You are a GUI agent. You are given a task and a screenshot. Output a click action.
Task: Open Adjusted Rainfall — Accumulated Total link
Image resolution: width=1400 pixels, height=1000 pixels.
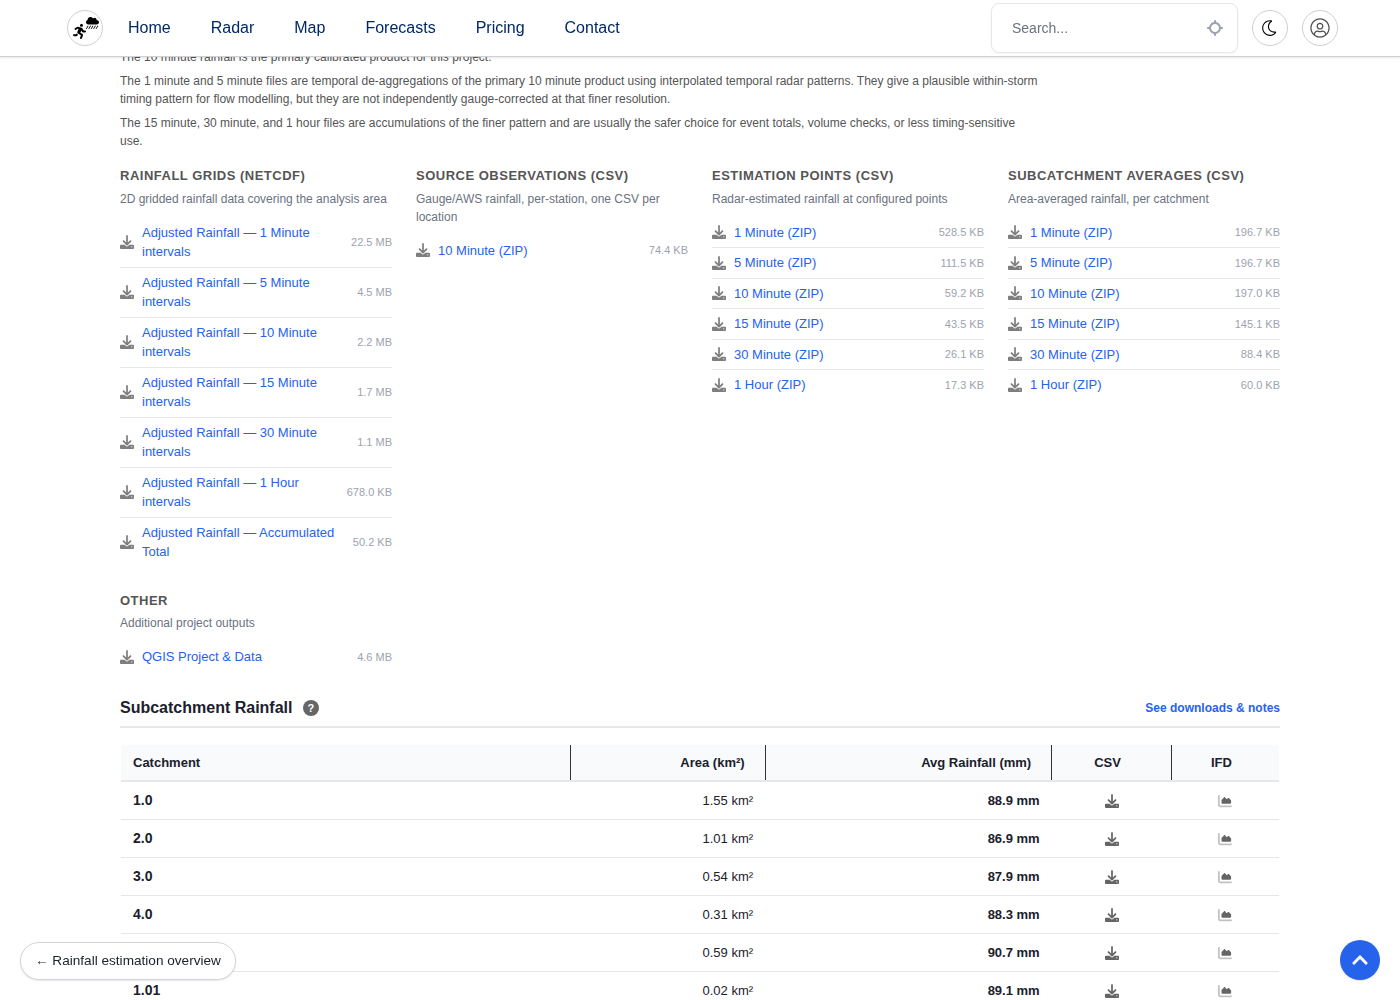pos(238,542)
